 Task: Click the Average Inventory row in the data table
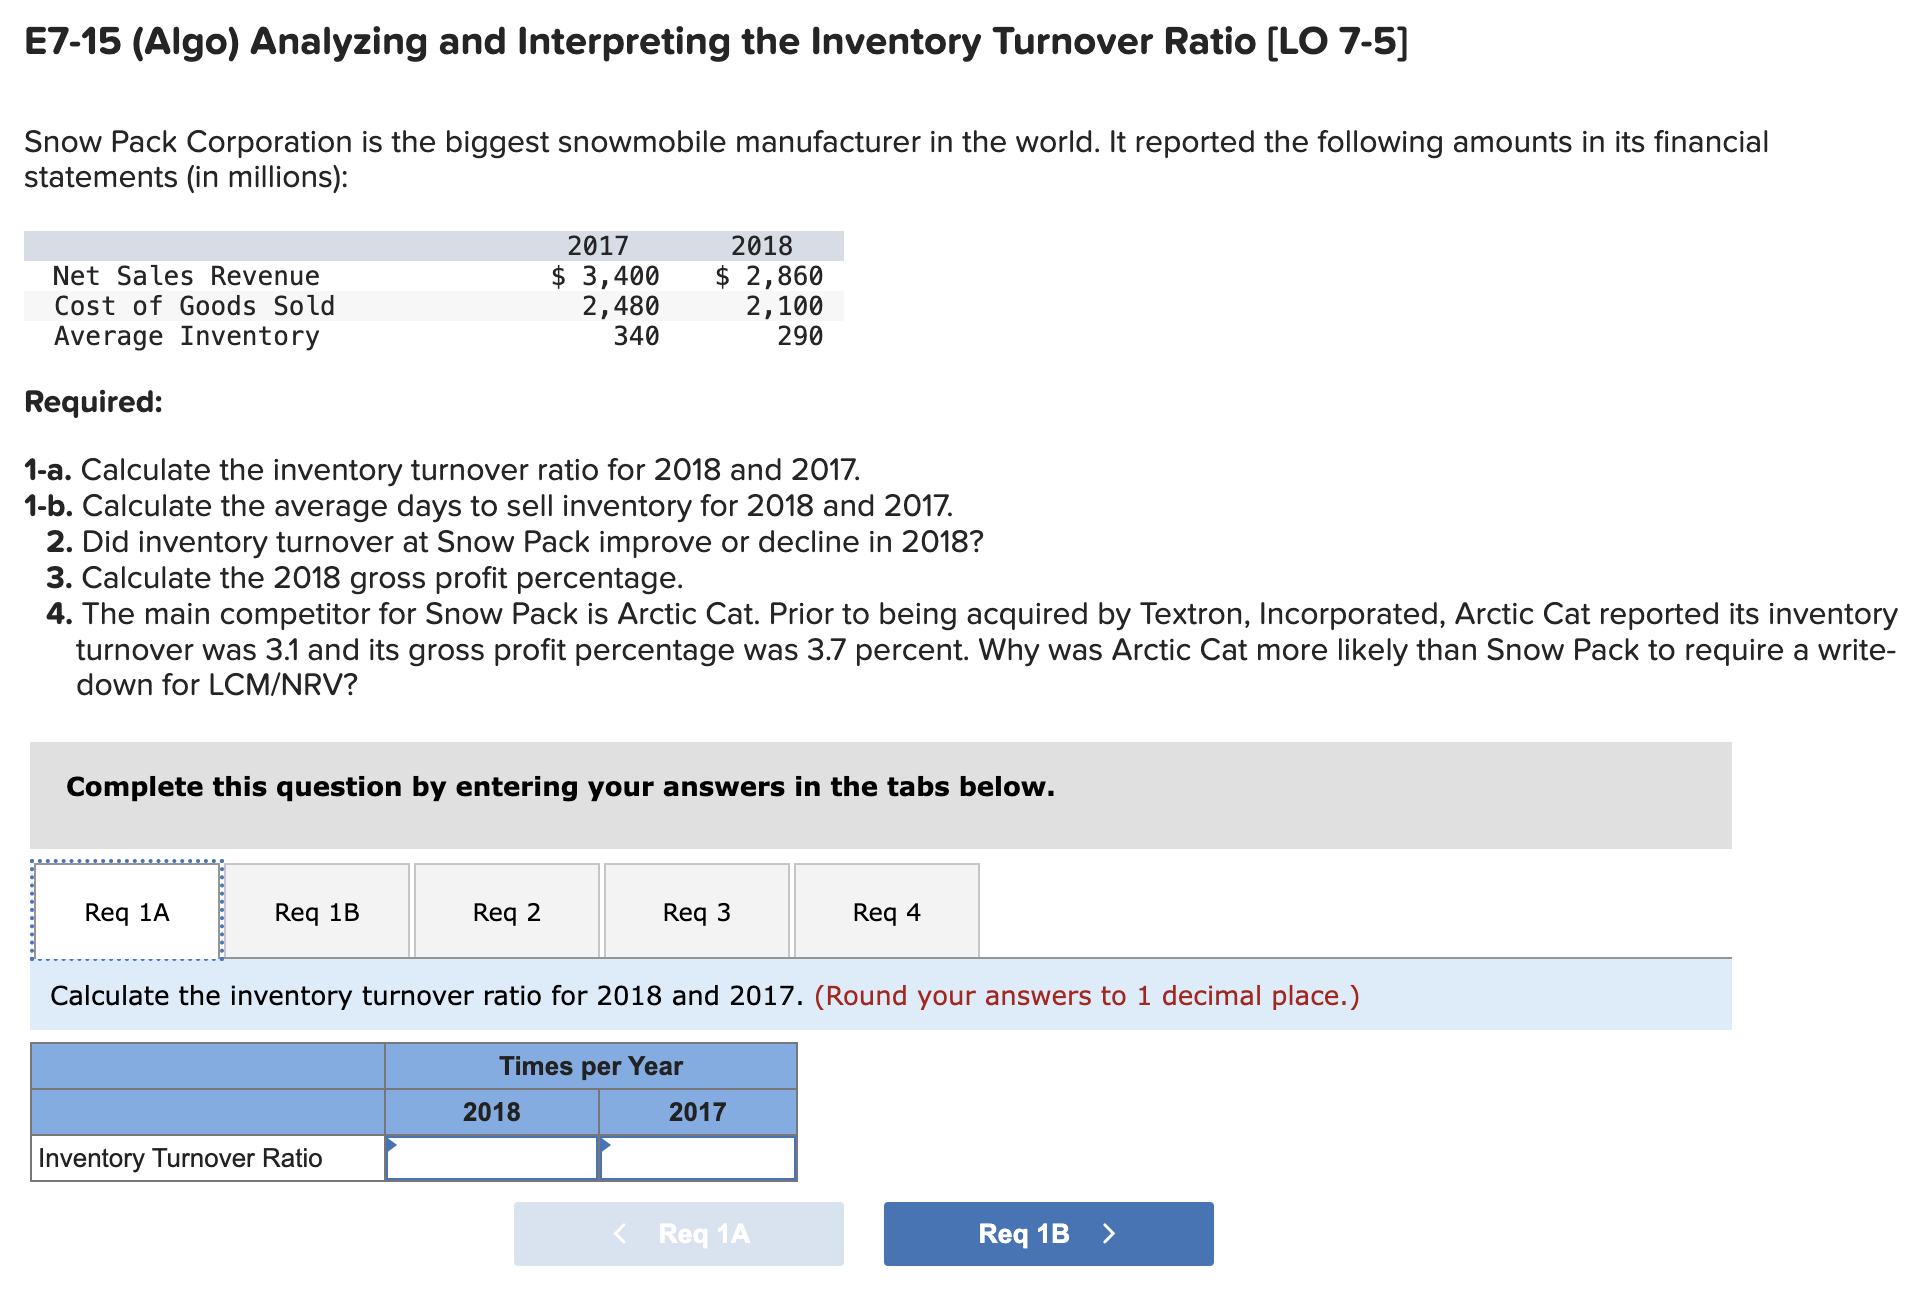(186, 336)
